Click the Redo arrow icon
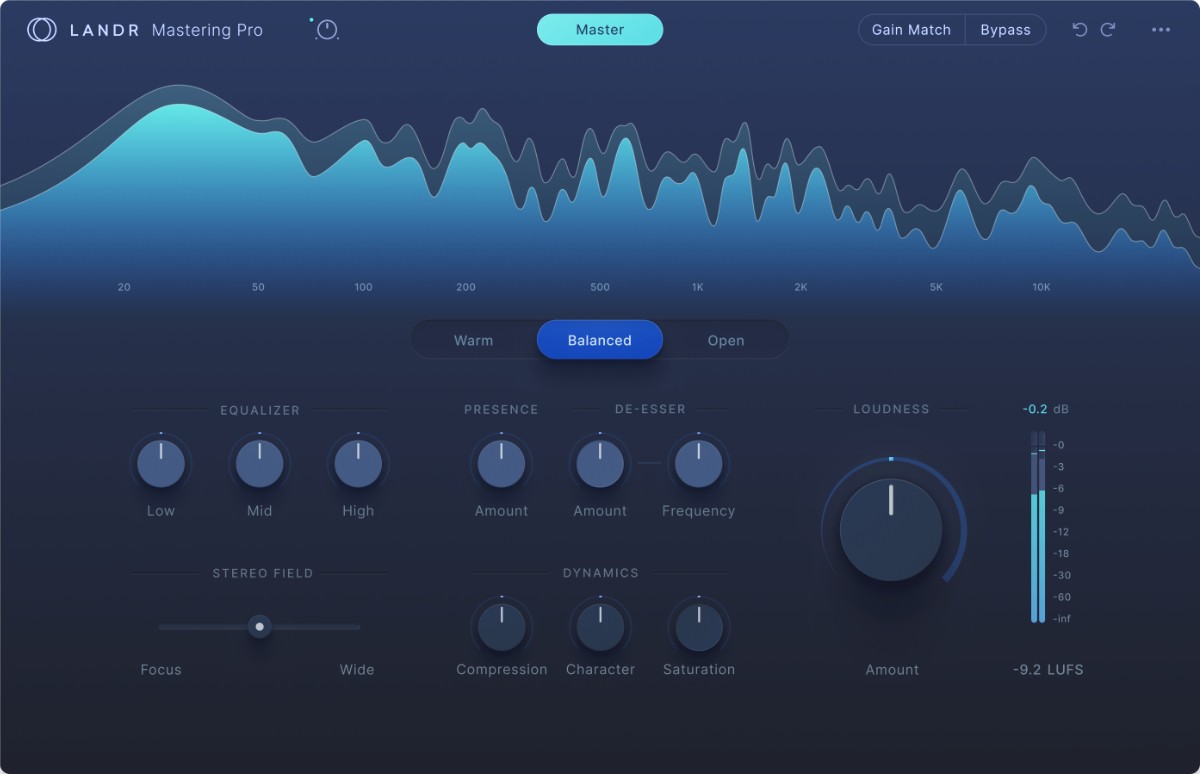Viewport: 1200px width, 774px height. (x=1108, y=30)
